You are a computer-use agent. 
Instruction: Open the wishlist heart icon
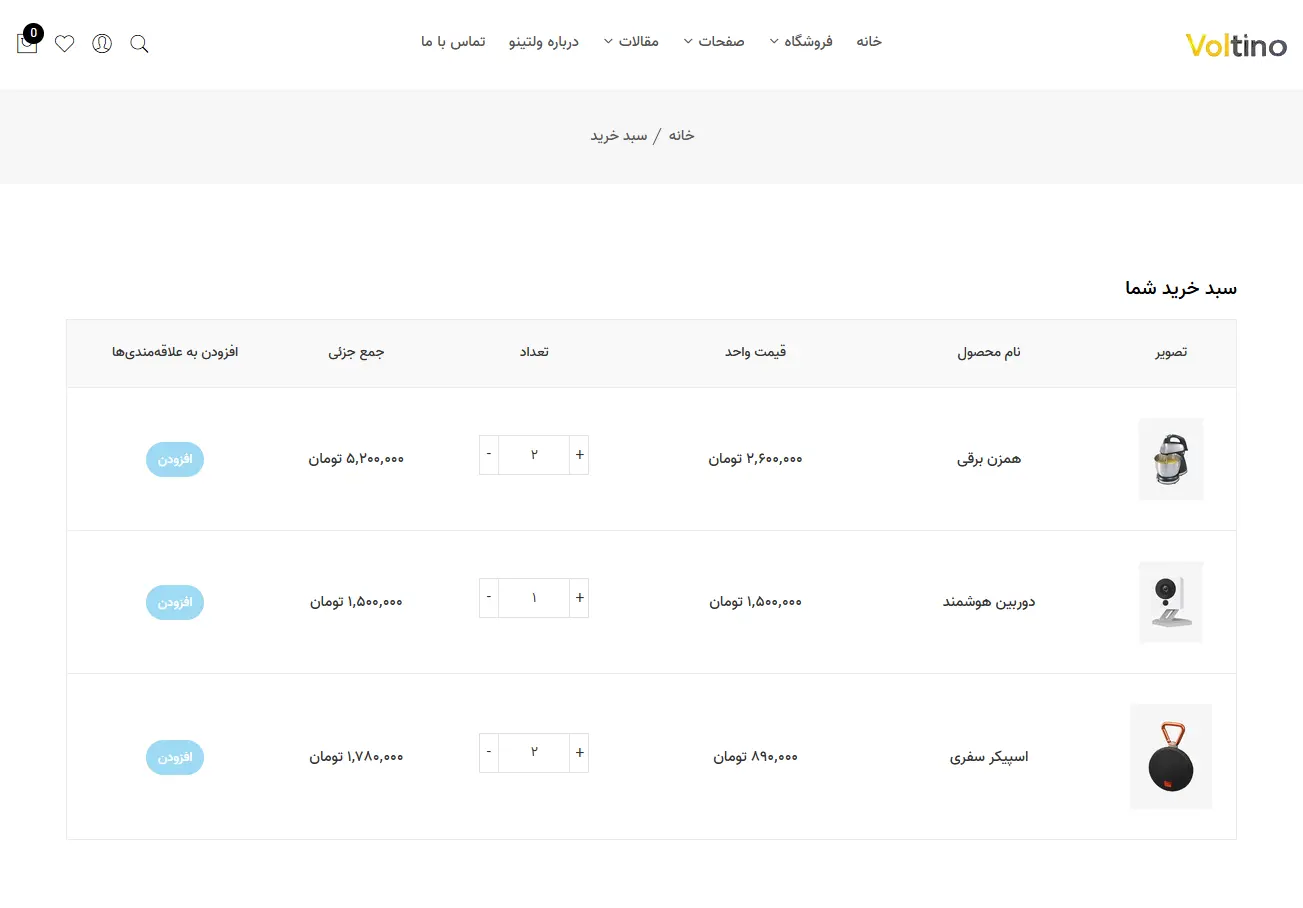pyautogui.click(x=64, y=44)
